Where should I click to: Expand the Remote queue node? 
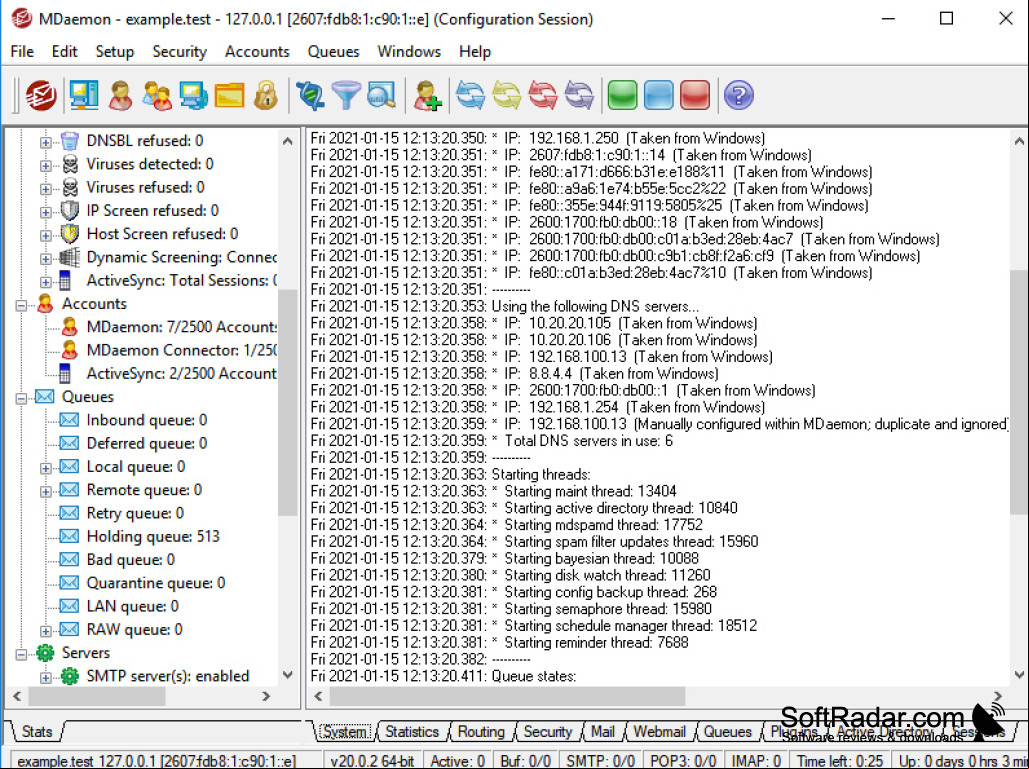[45, 491]
